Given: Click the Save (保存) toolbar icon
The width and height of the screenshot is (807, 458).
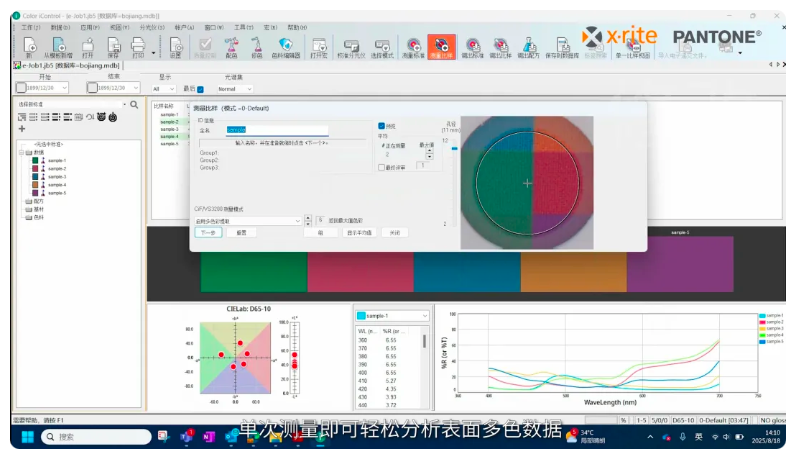Looking at the screenshot, I should (113, 46).
